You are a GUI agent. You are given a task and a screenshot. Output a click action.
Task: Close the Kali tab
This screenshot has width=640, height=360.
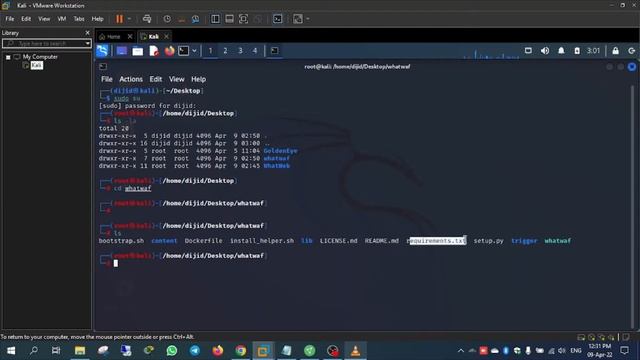tap(167, 37)
